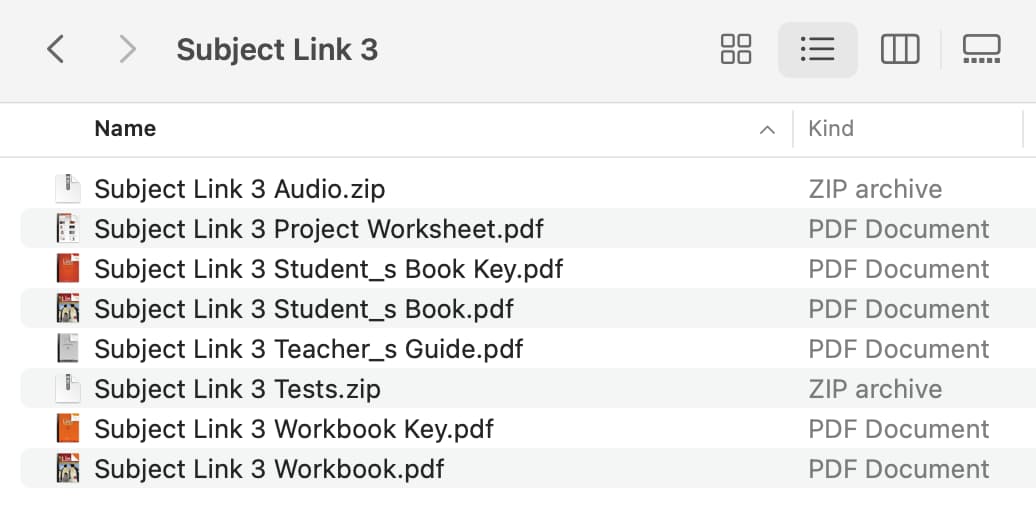Click the Workbook Key.pdf orange file icon
1036x528 pixels.
[x=67, y=429]
